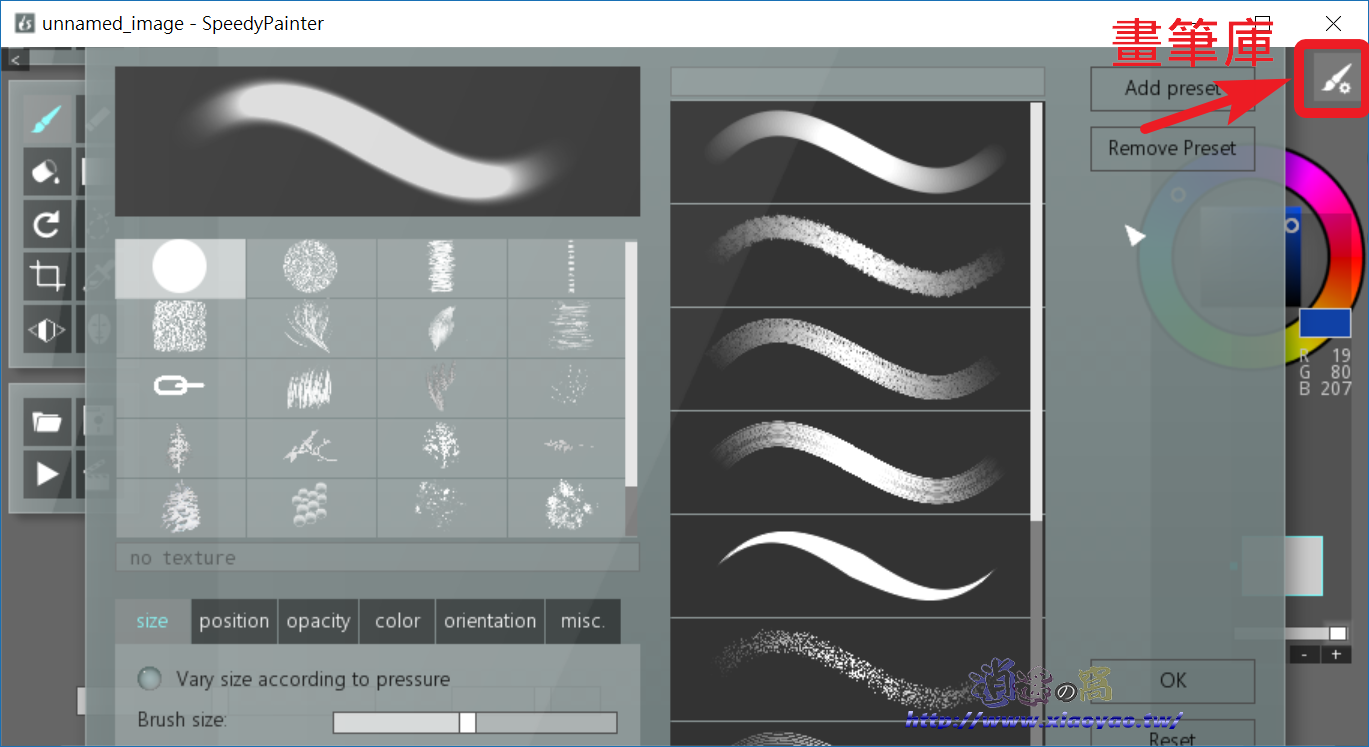Choose the cluster of spheres brush tip

coord(311,507)
